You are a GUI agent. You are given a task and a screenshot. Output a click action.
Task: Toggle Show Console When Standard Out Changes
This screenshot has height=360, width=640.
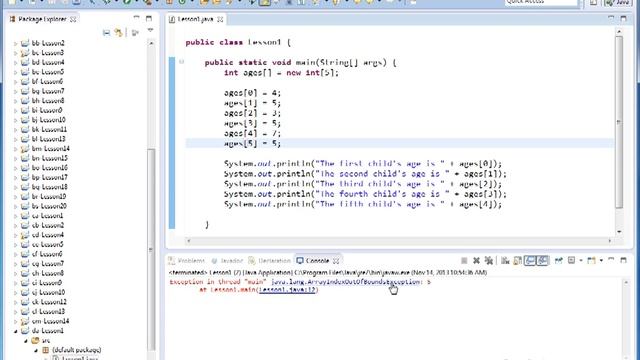tap(530, 260)
